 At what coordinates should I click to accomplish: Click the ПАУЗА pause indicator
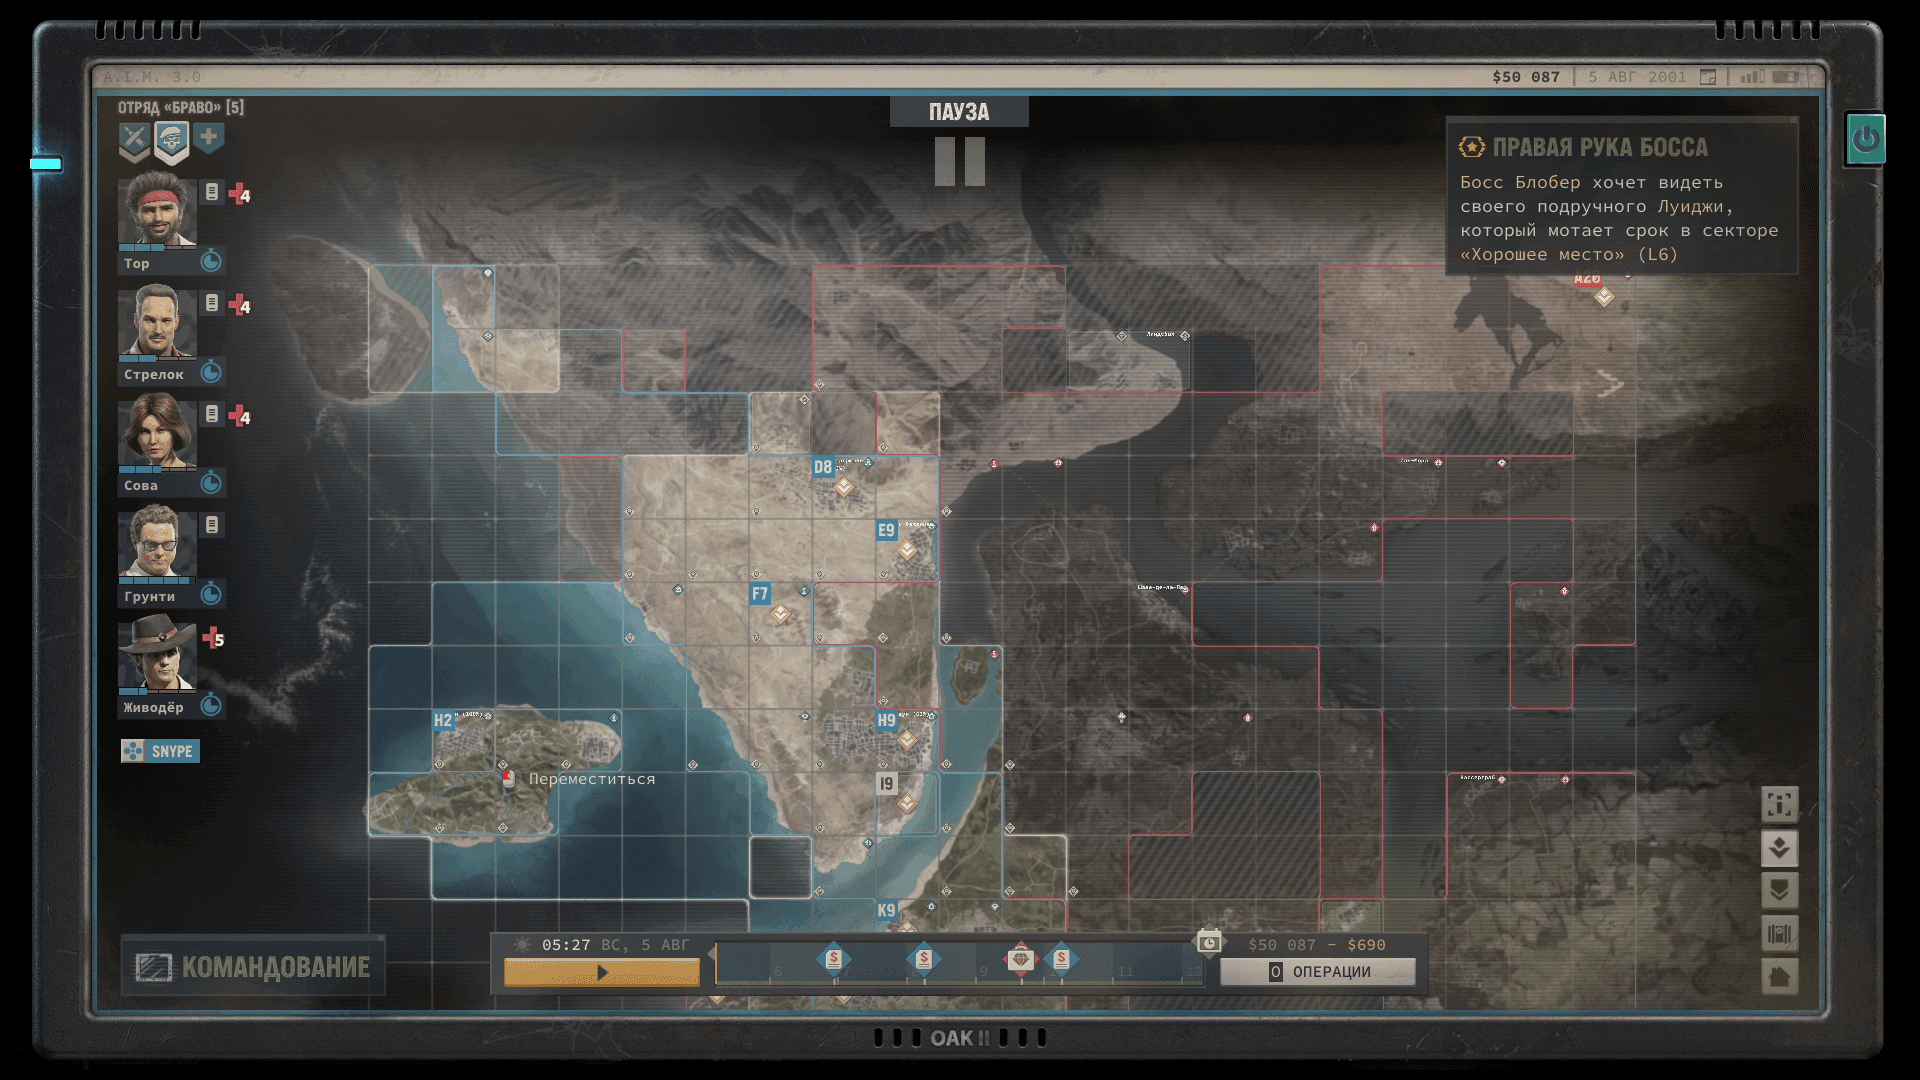(959, 111)
